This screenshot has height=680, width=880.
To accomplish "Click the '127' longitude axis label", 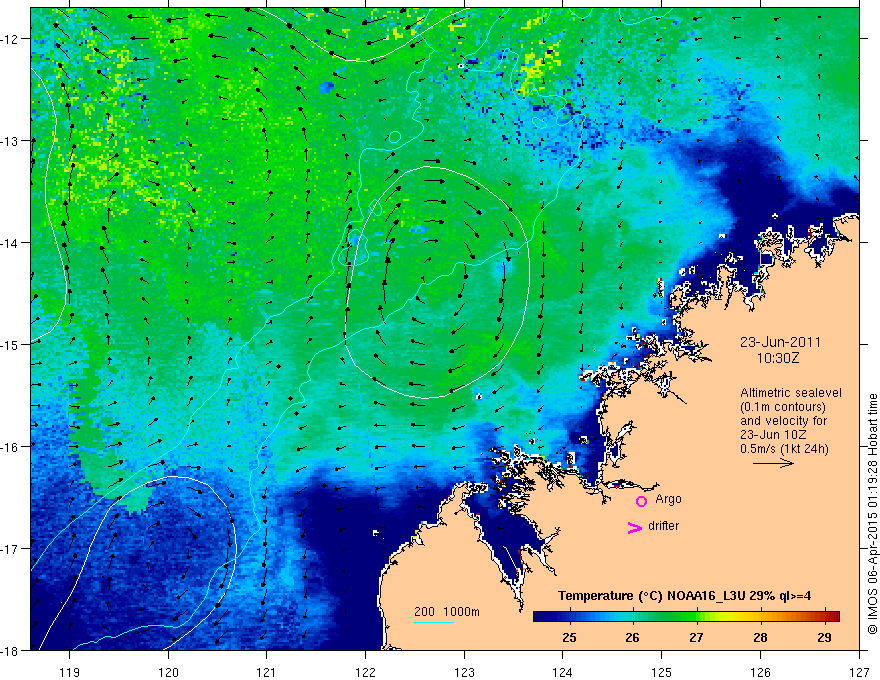I will point(859,672).
